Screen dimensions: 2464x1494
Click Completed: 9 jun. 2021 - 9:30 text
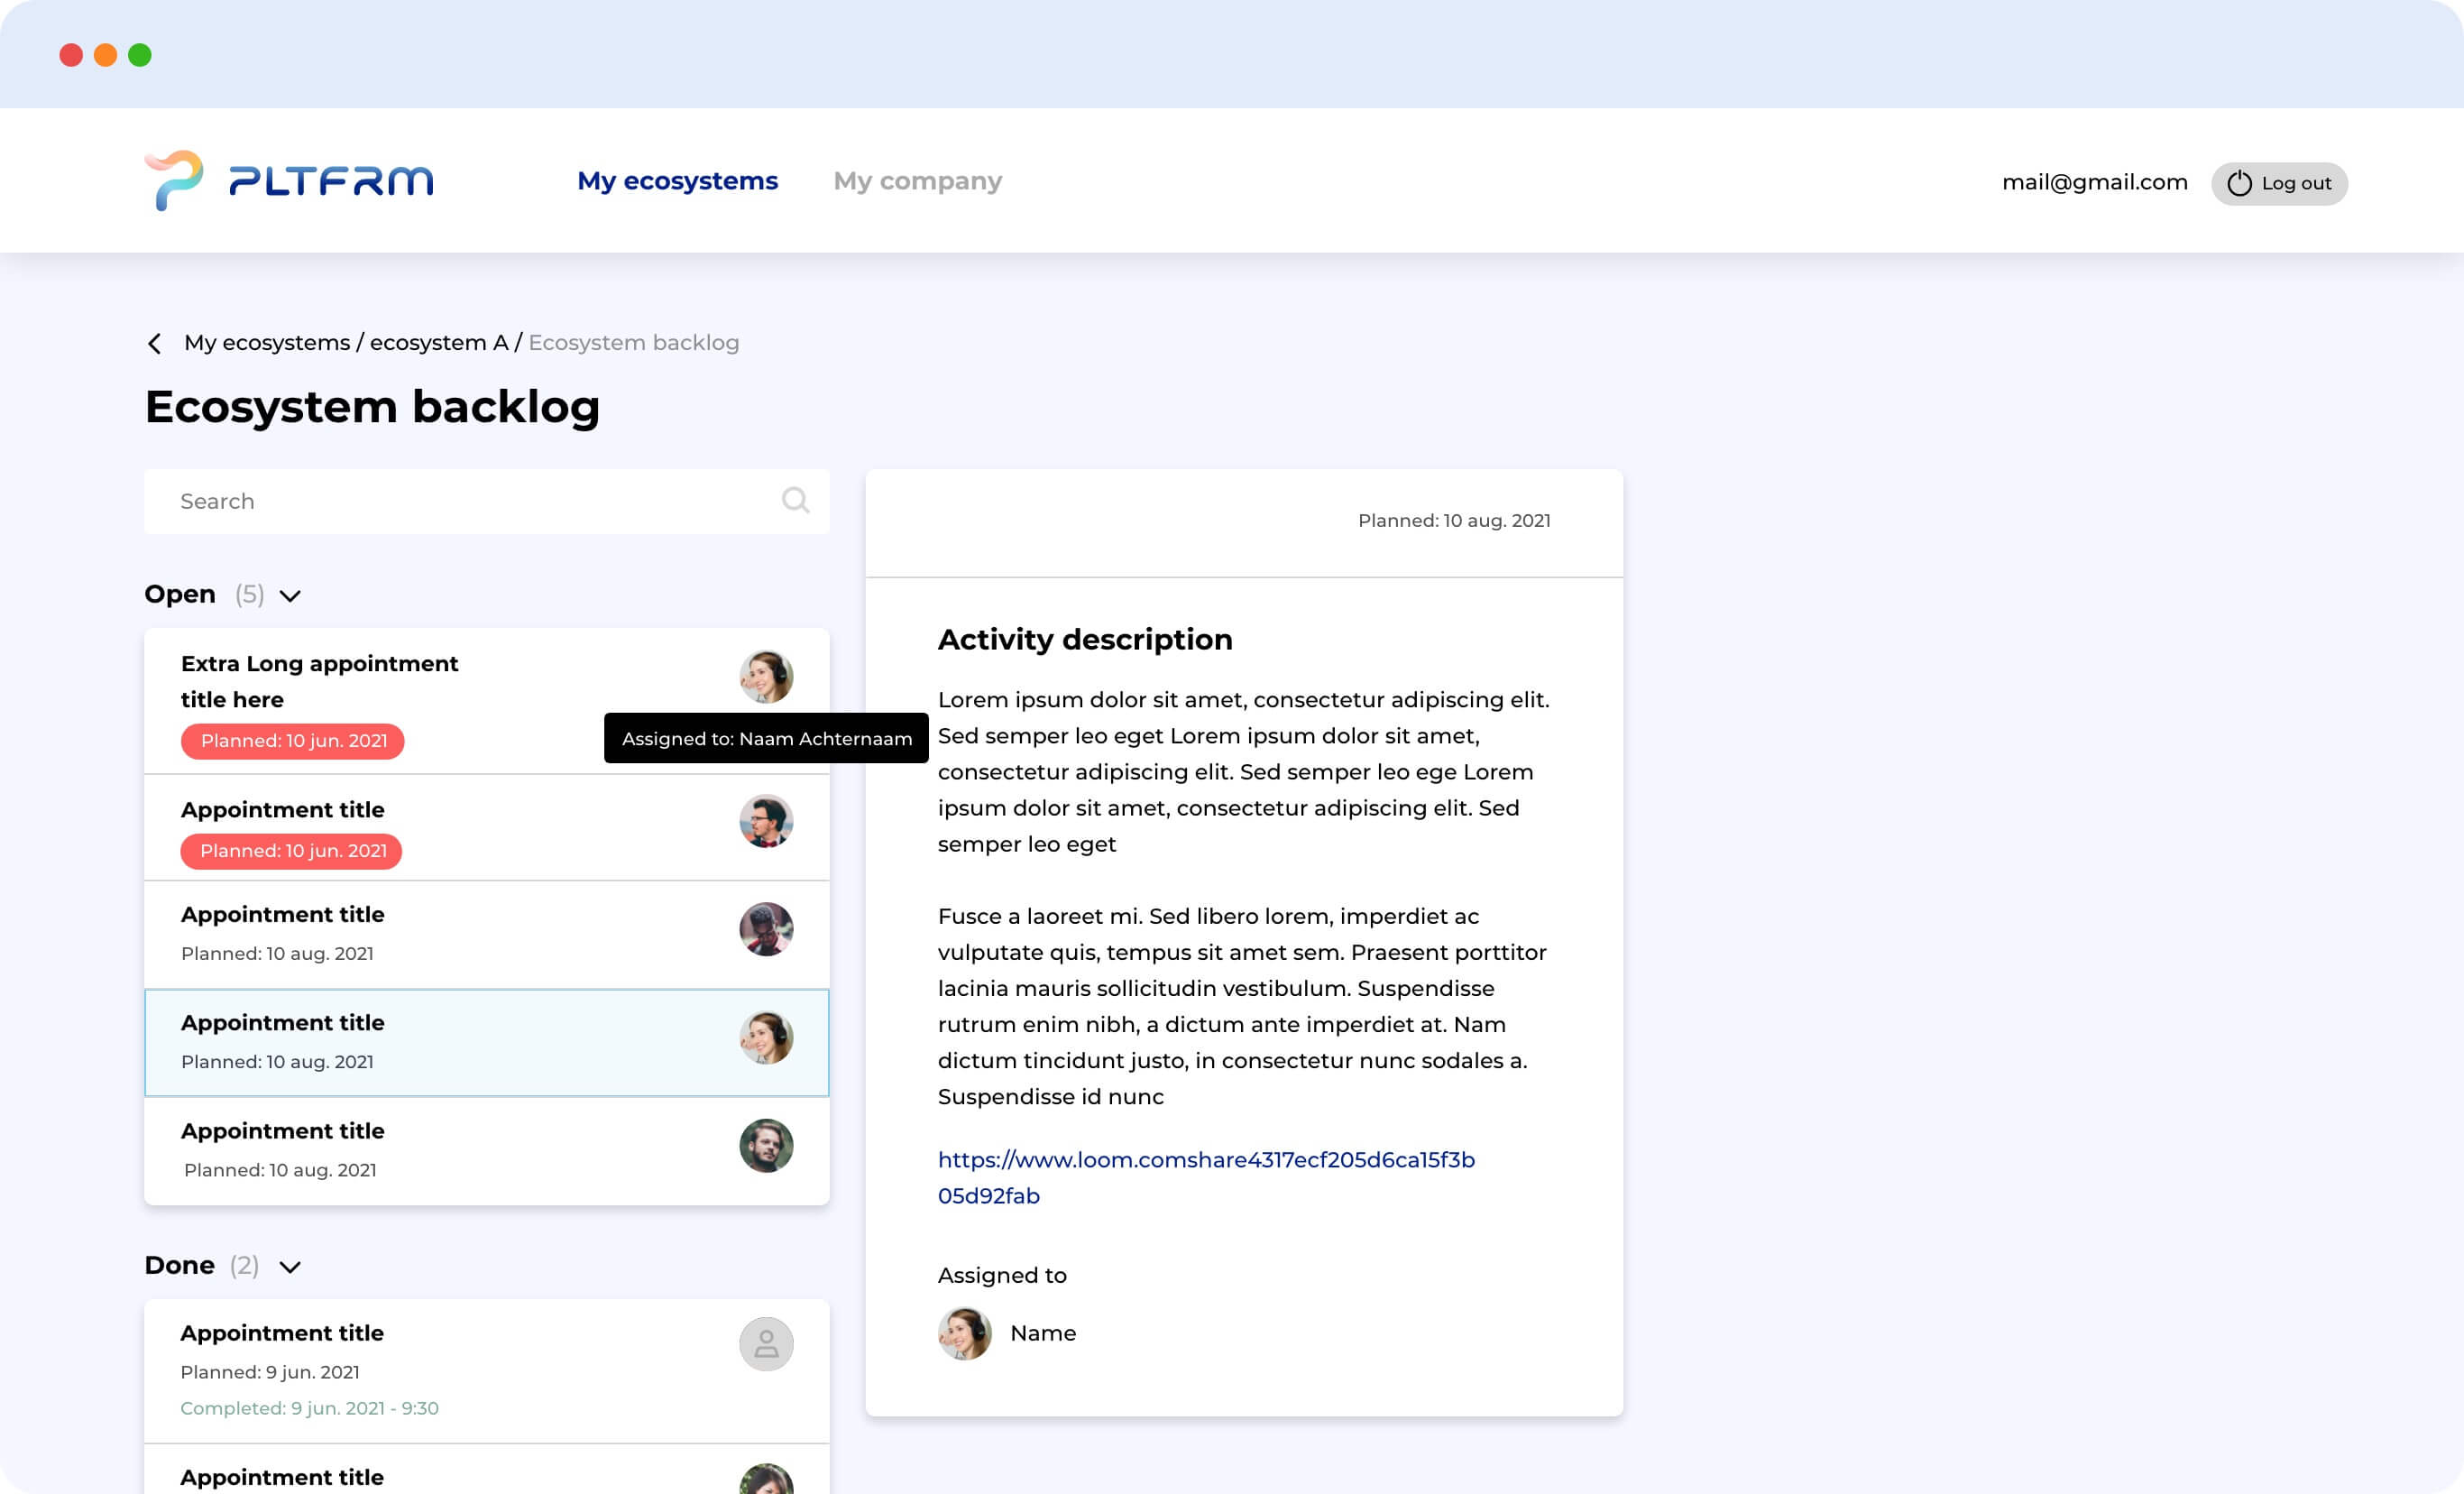309,1408
